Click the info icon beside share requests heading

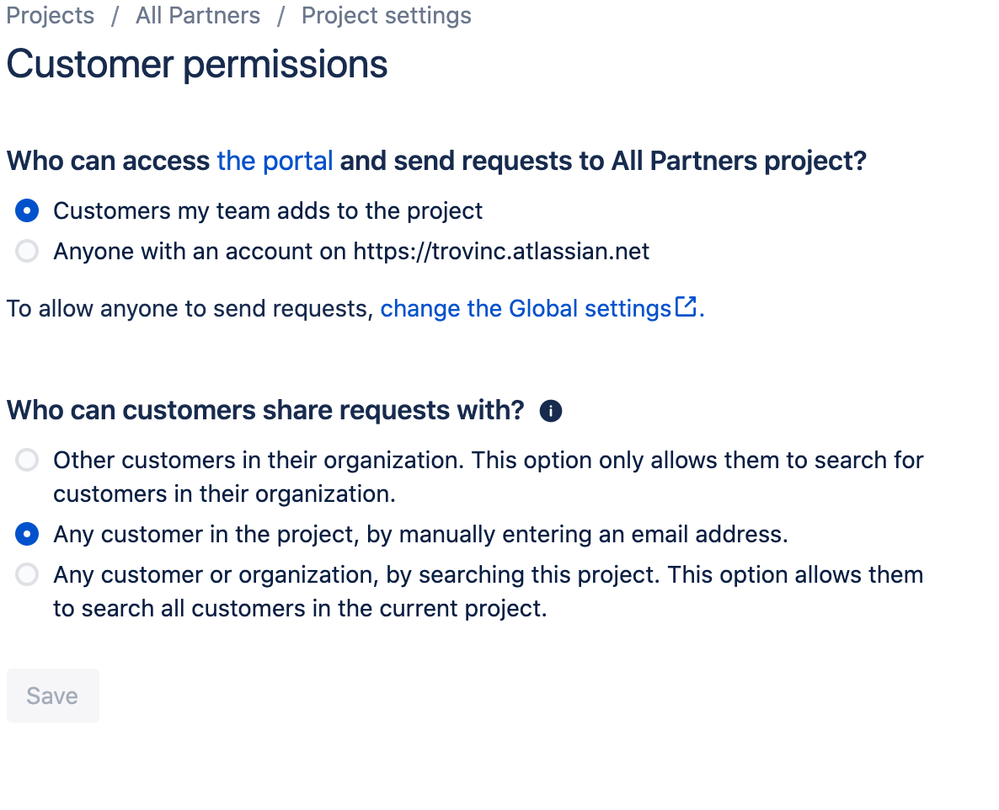pos(550,411)
